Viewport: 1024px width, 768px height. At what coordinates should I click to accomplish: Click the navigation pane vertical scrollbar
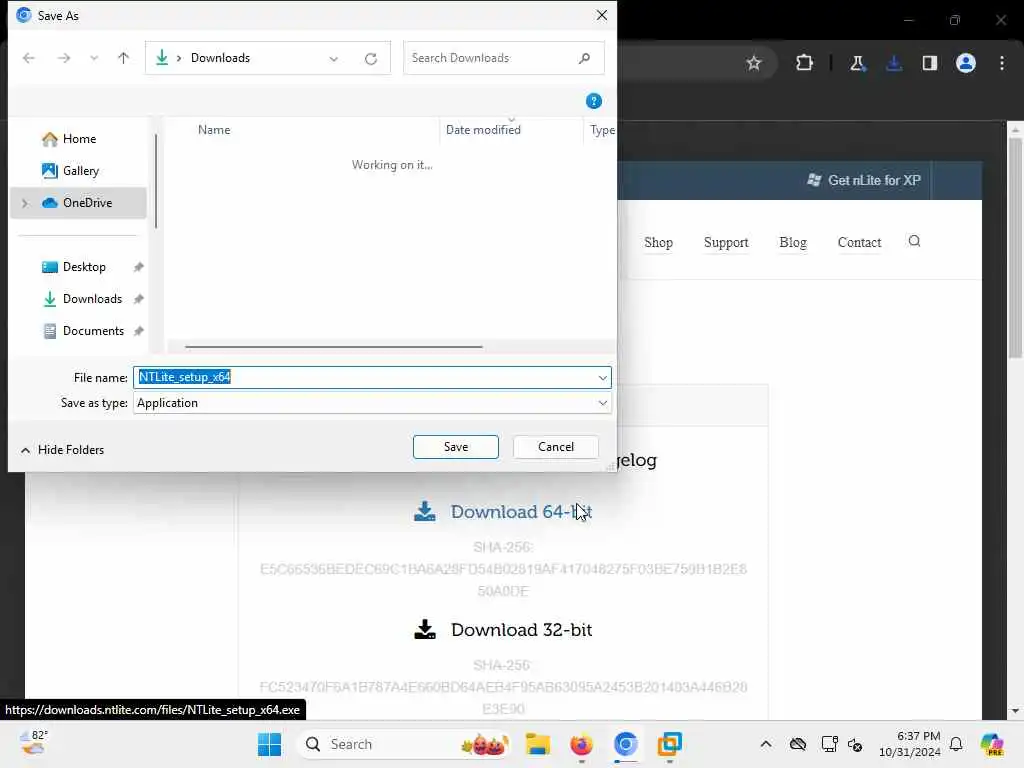[x=155, y=182]
